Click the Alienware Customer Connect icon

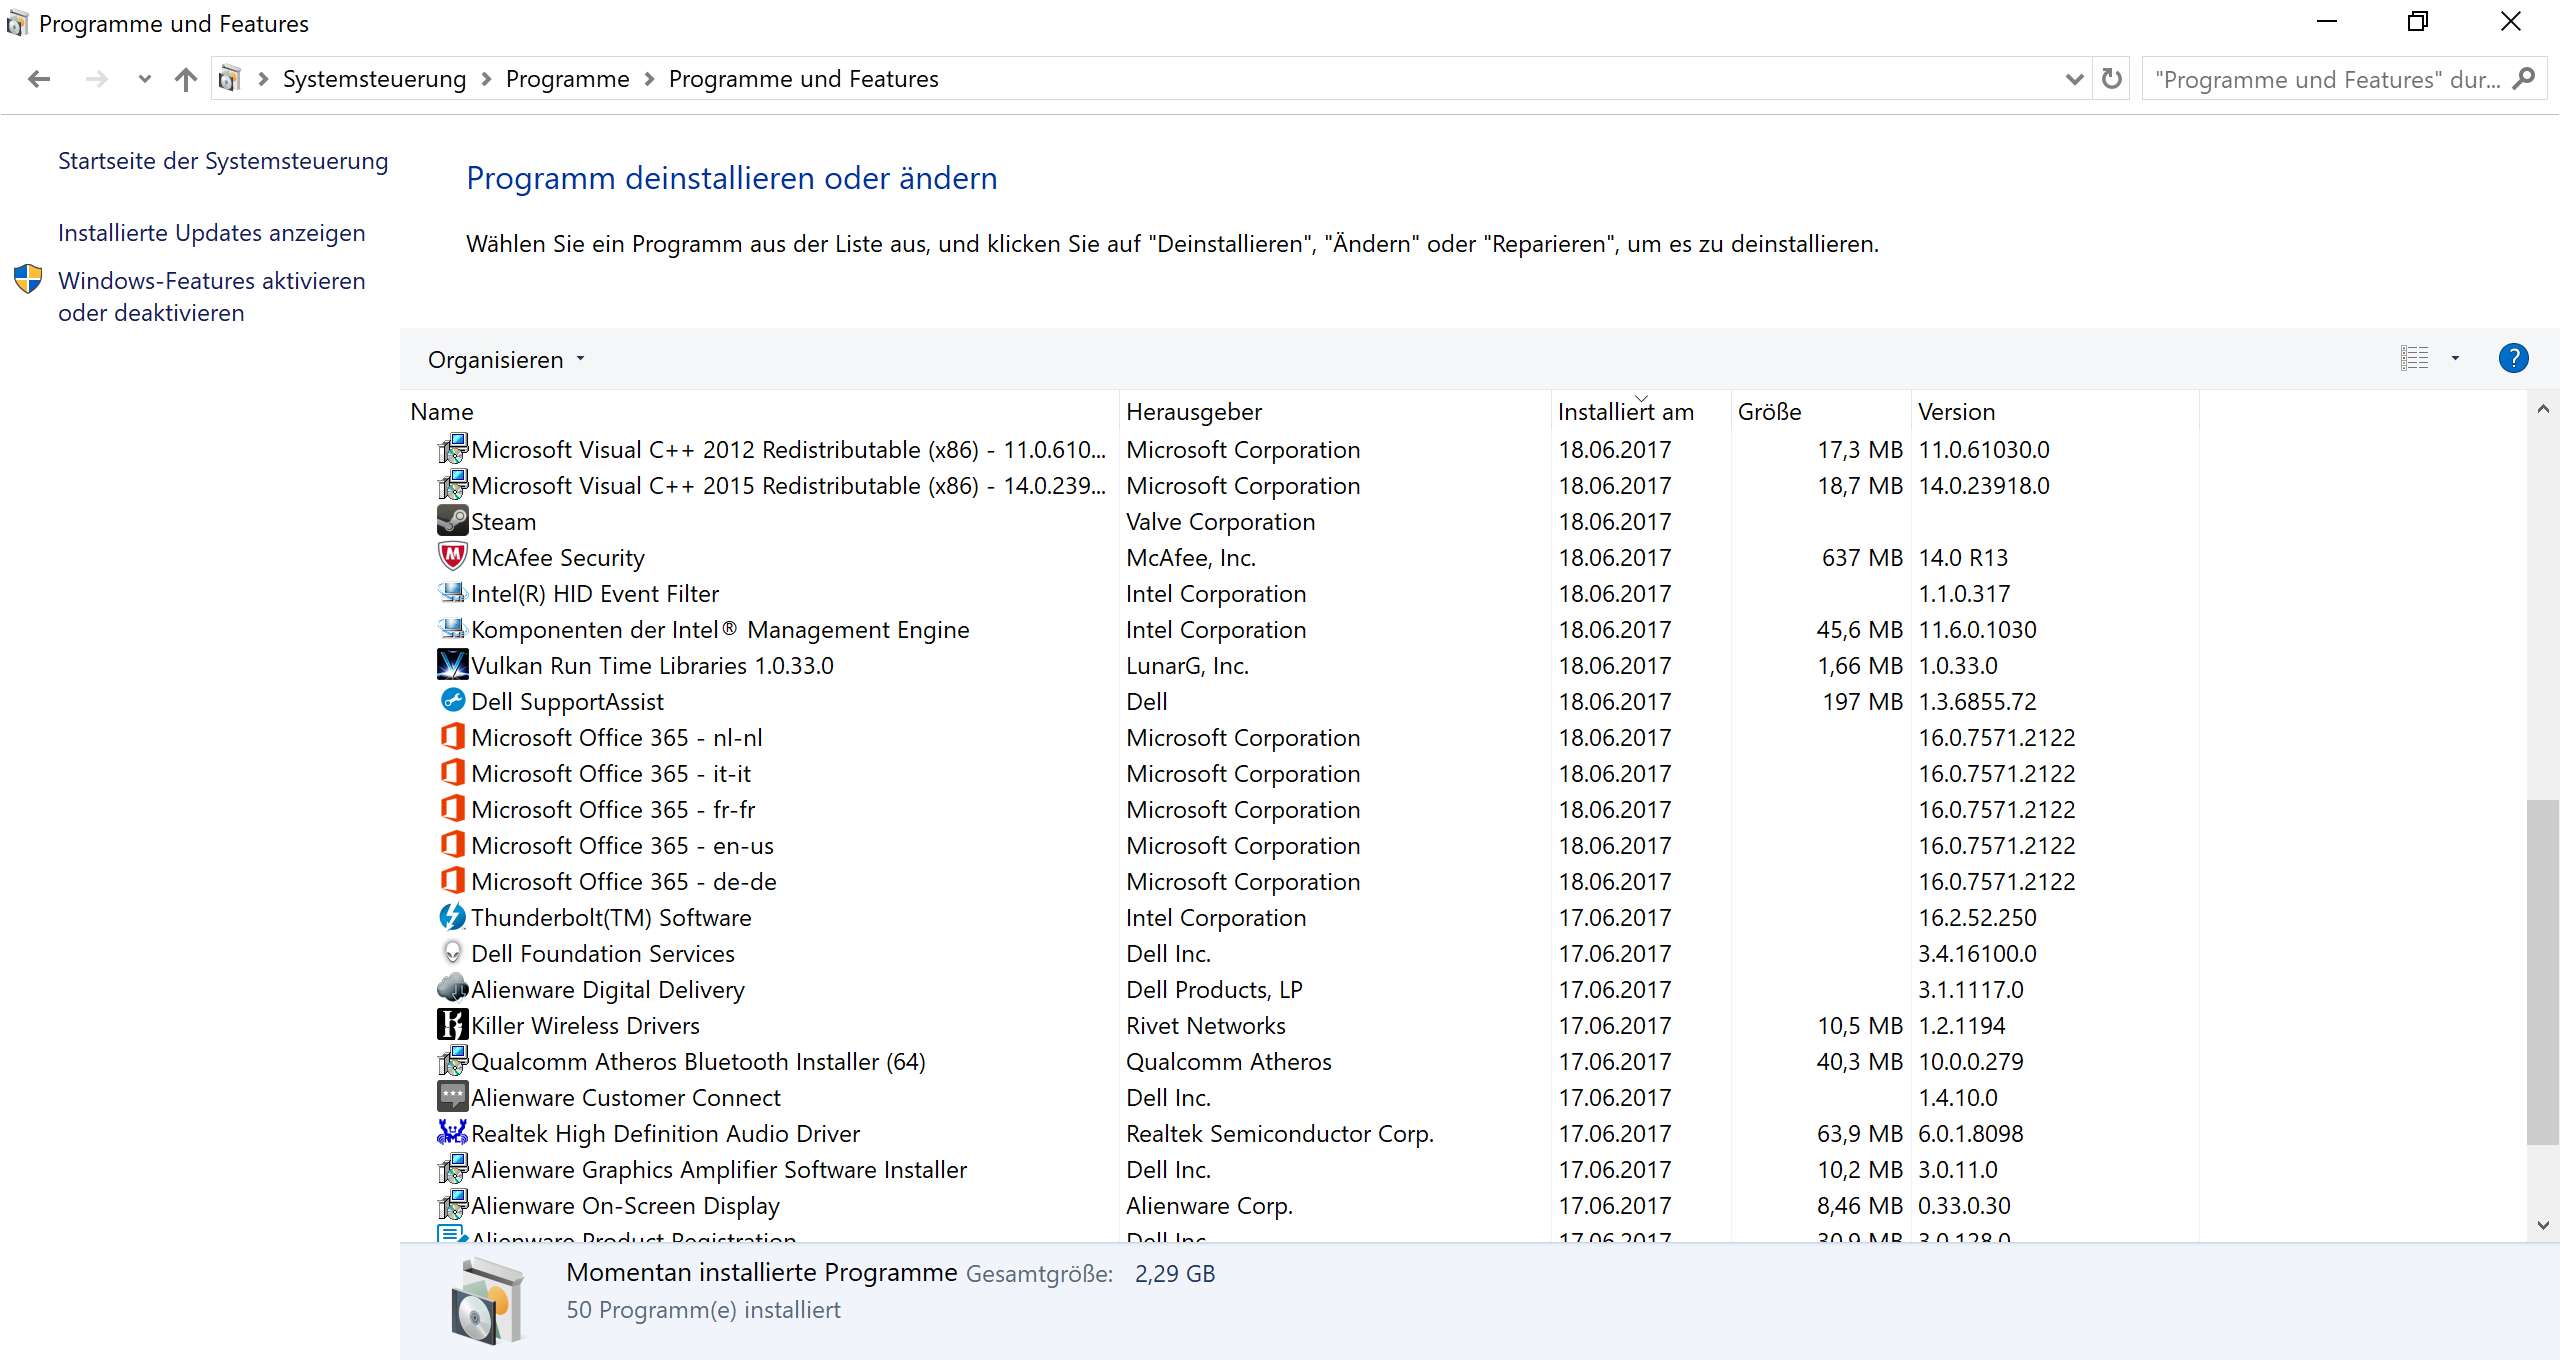click(x=452, y=1097)
